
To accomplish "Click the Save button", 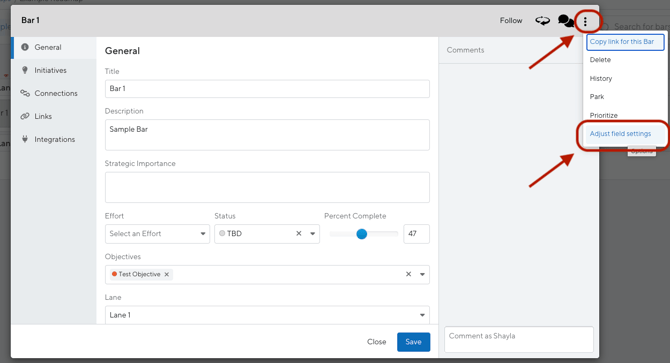I will pyautogui.click(x=414, y=342).
